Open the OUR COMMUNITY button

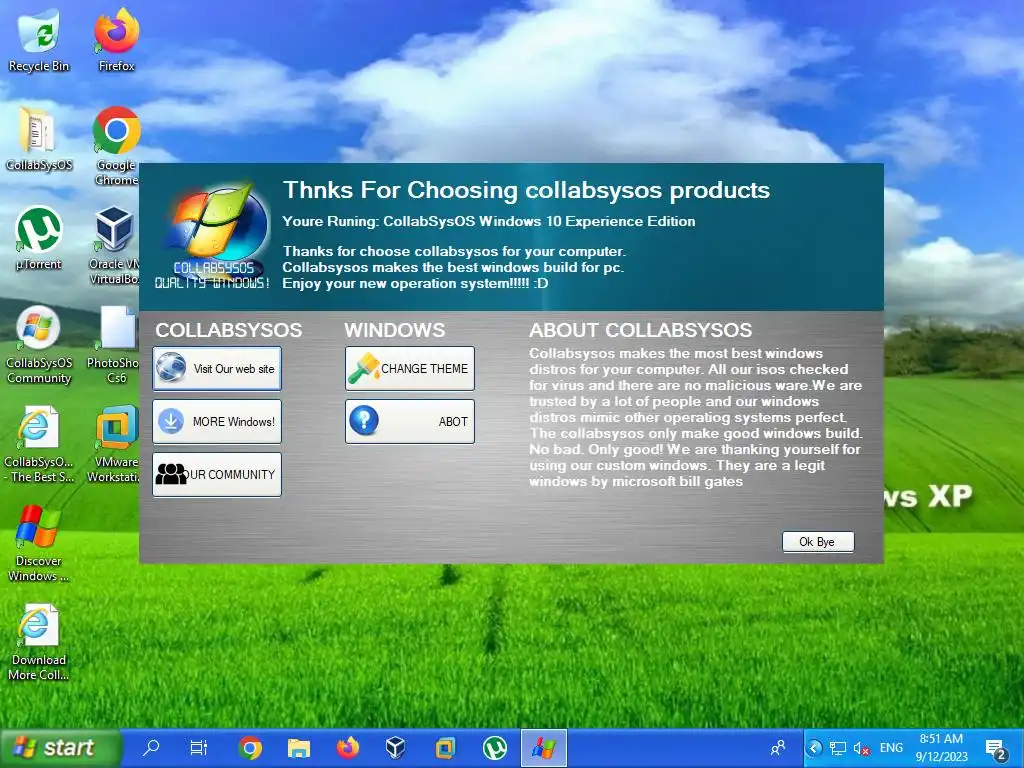click(x=217, y=475)
